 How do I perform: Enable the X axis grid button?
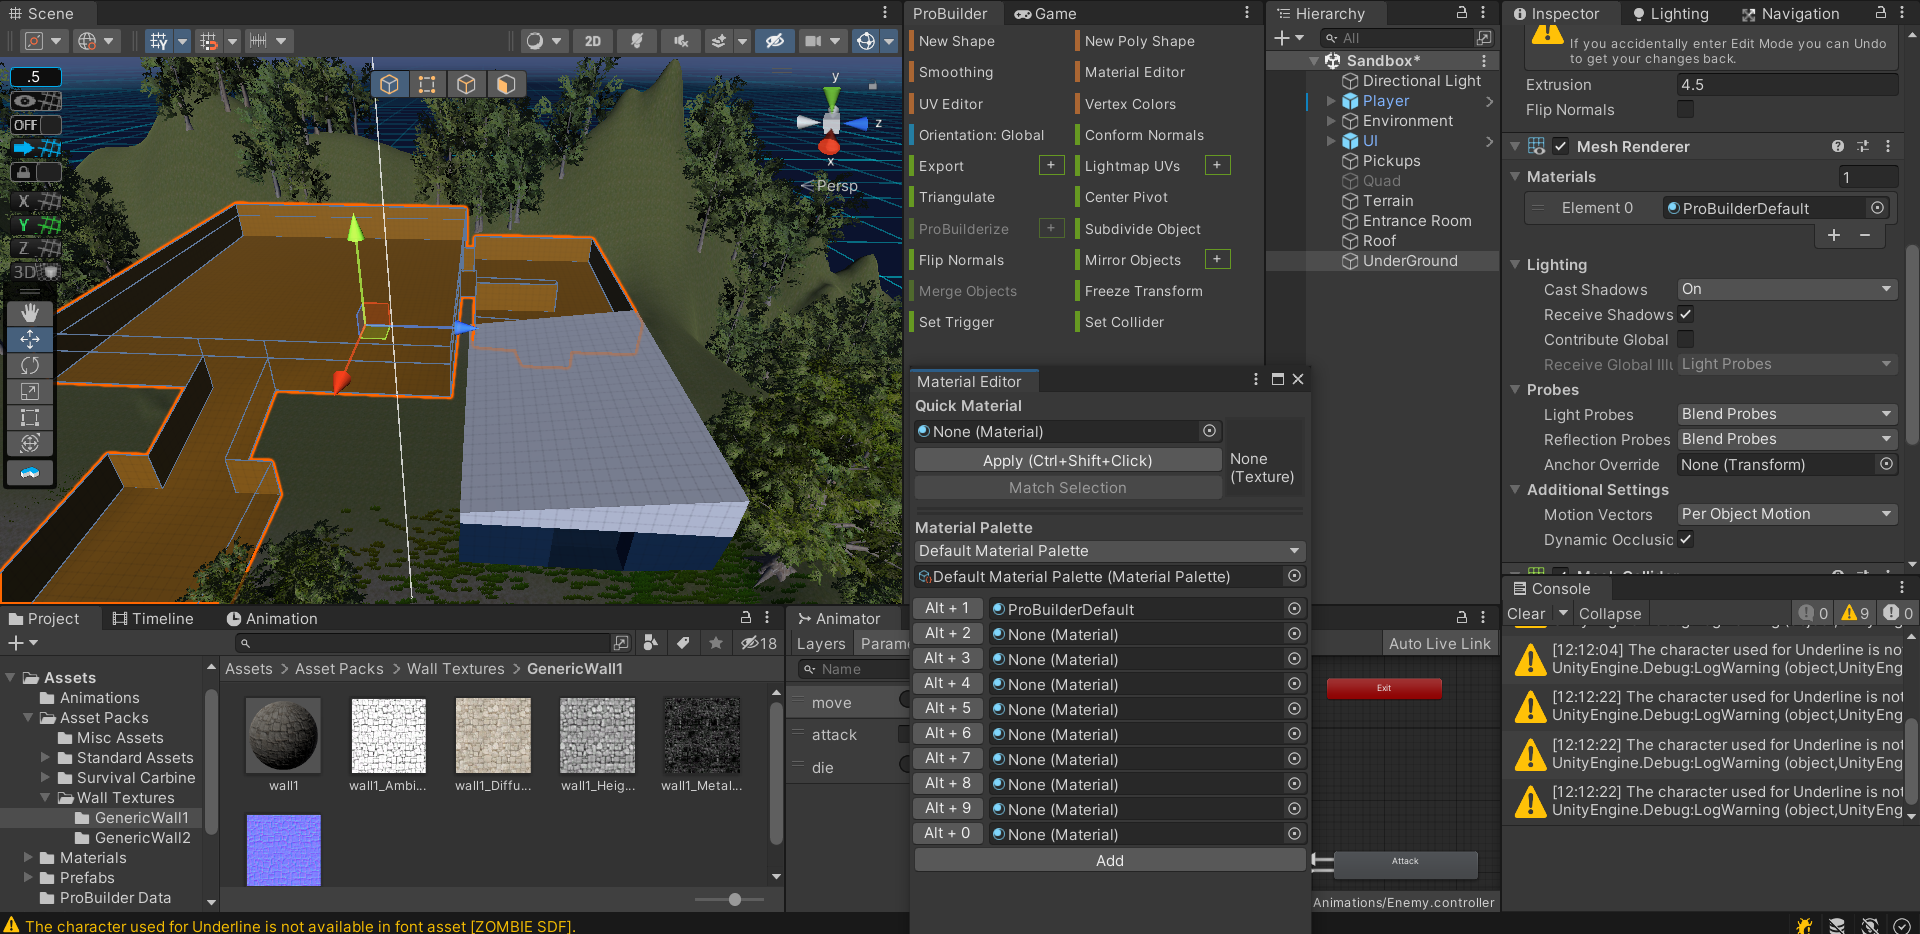[36, 201]
